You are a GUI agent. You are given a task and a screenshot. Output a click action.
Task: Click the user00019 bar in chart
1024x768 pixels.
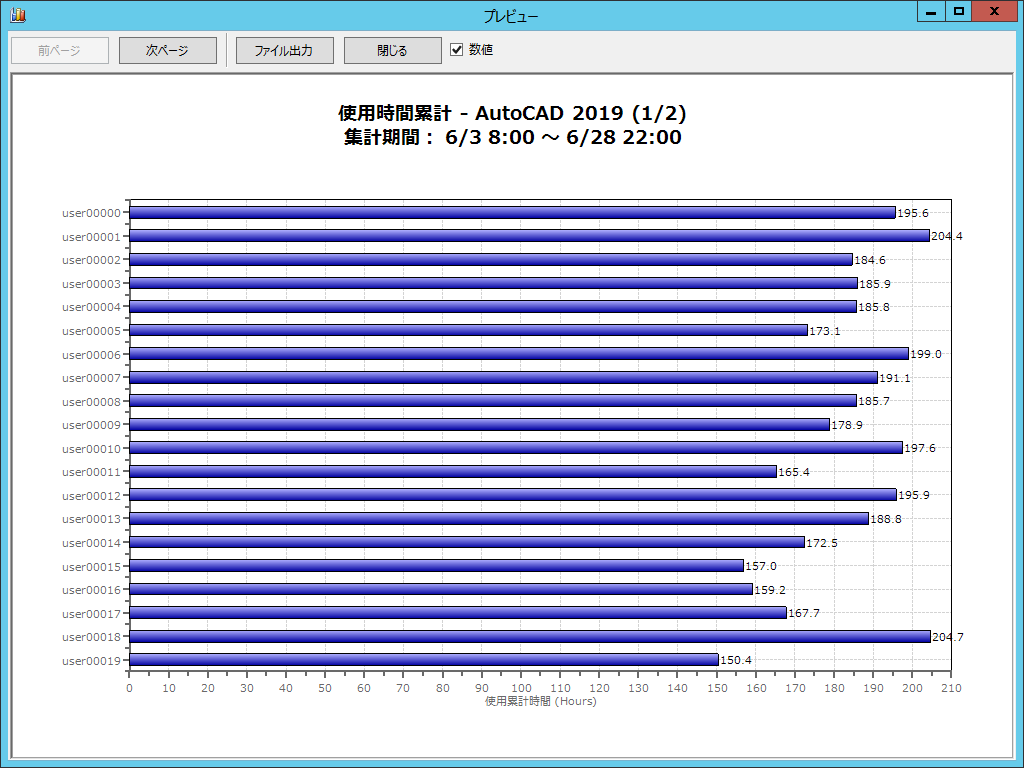click(x=424, y=660)
